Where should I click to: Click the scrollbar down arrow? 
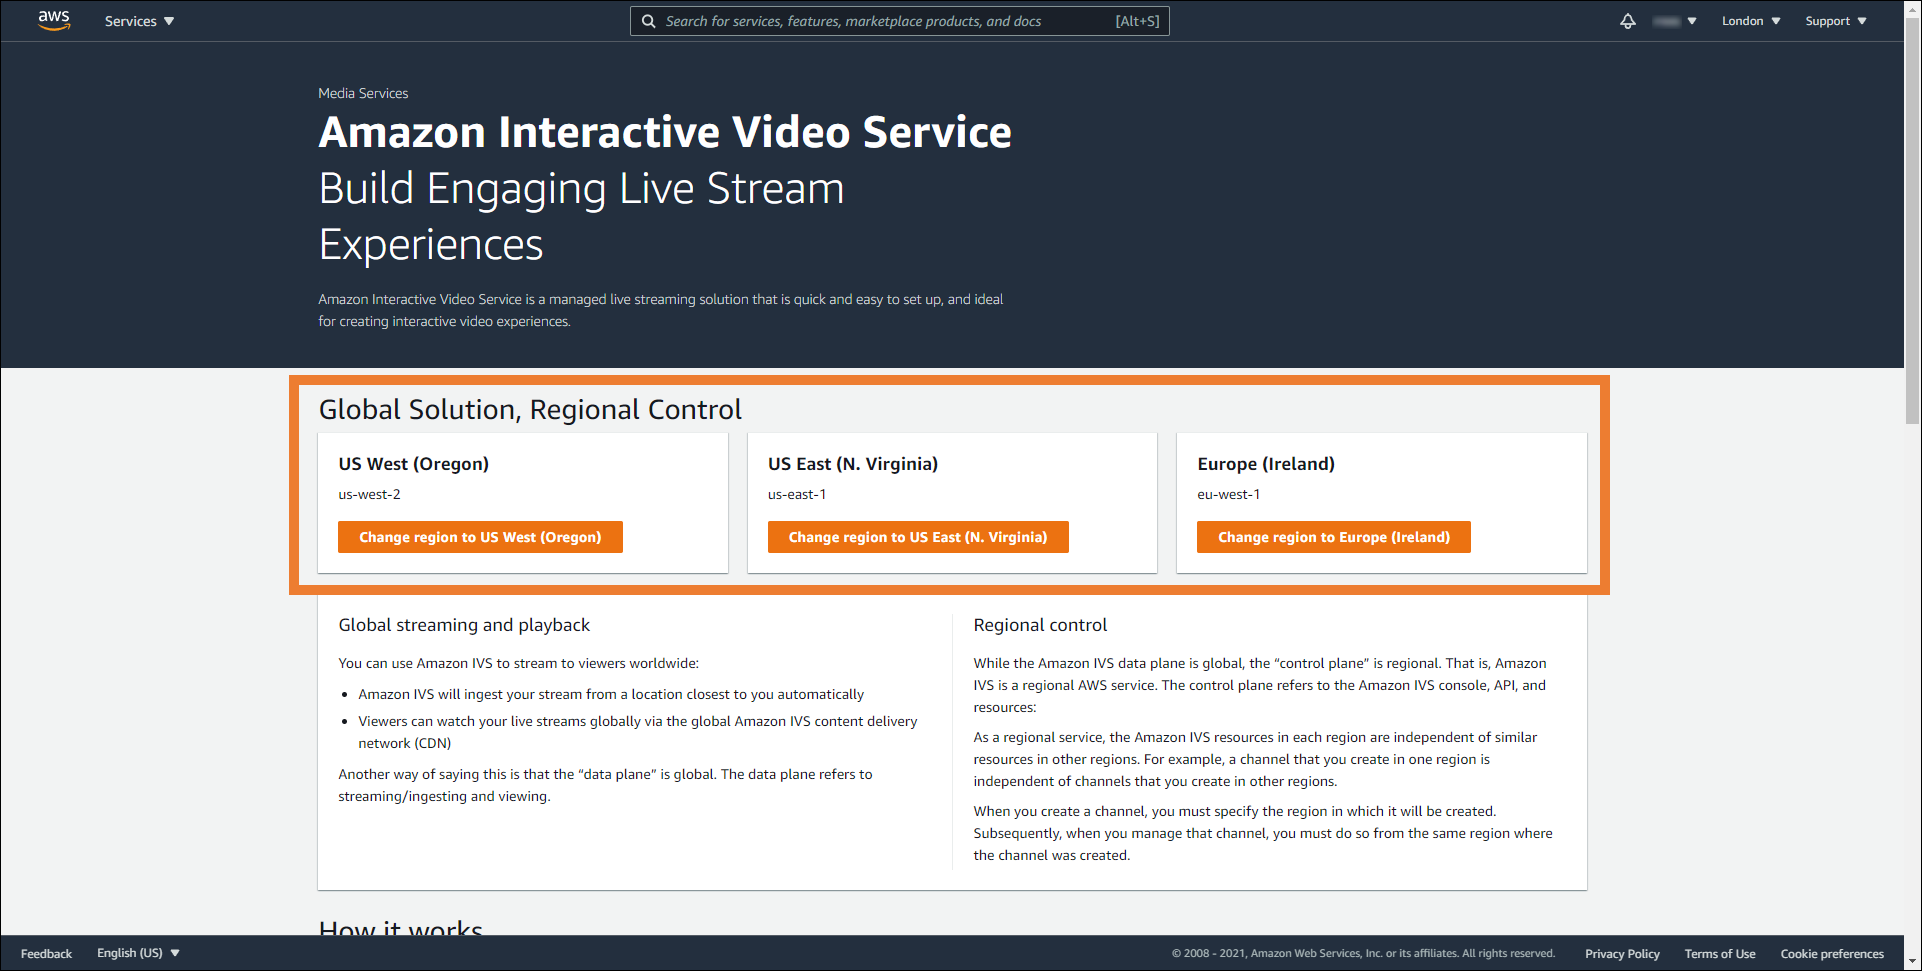coord(1912,962)
